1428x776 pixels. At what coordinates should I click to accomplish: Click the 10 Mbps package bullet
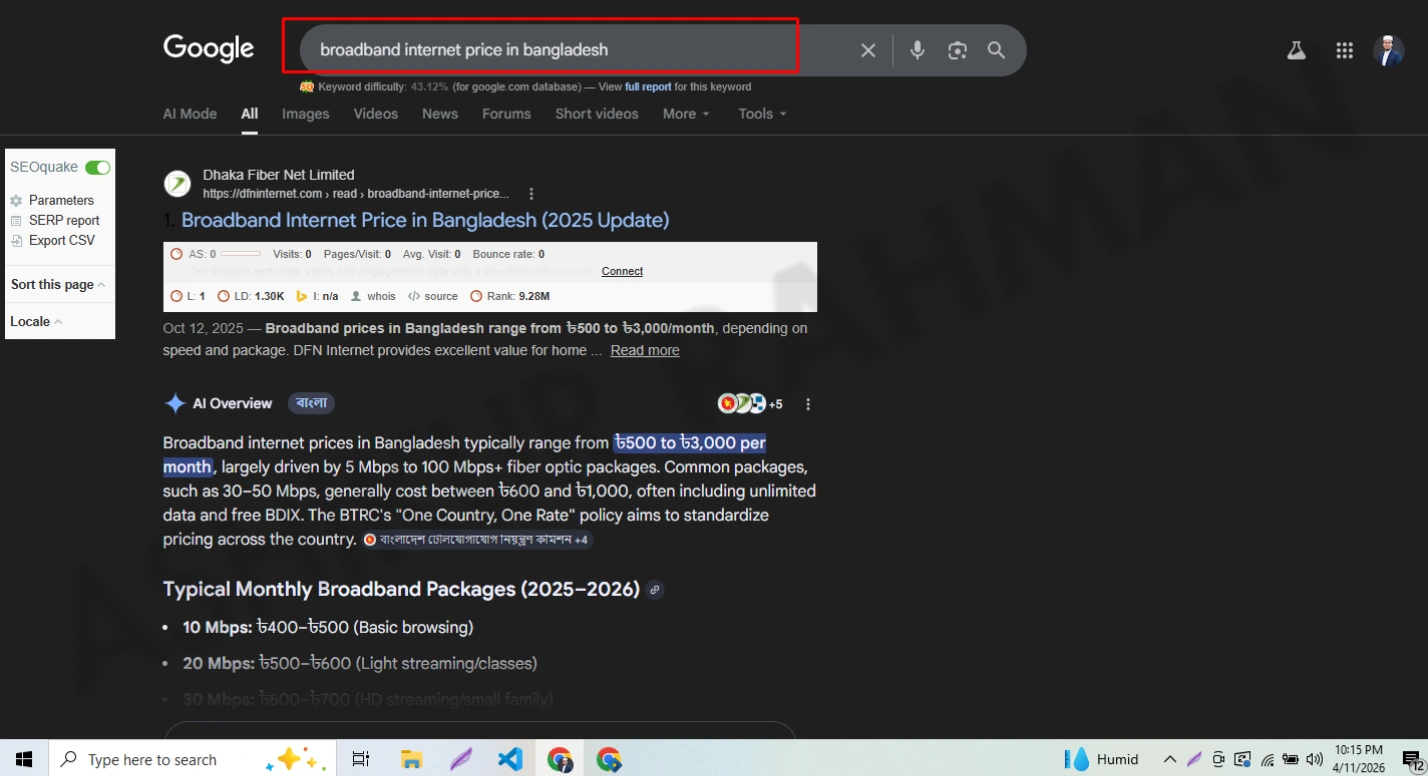pos(328,628)
